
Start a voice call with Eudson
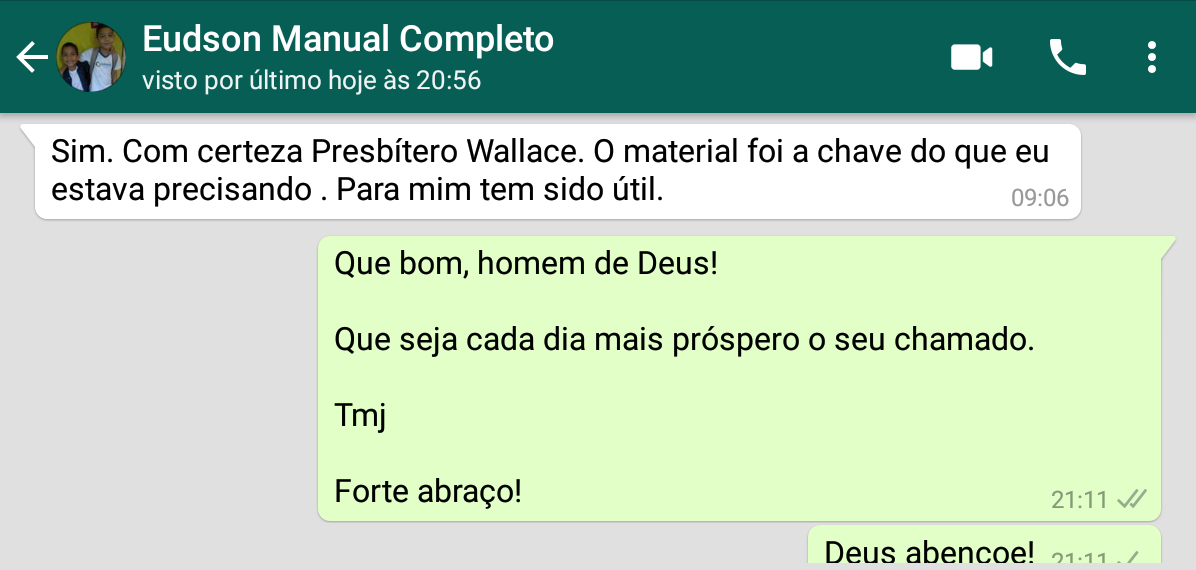point(1067,57)
